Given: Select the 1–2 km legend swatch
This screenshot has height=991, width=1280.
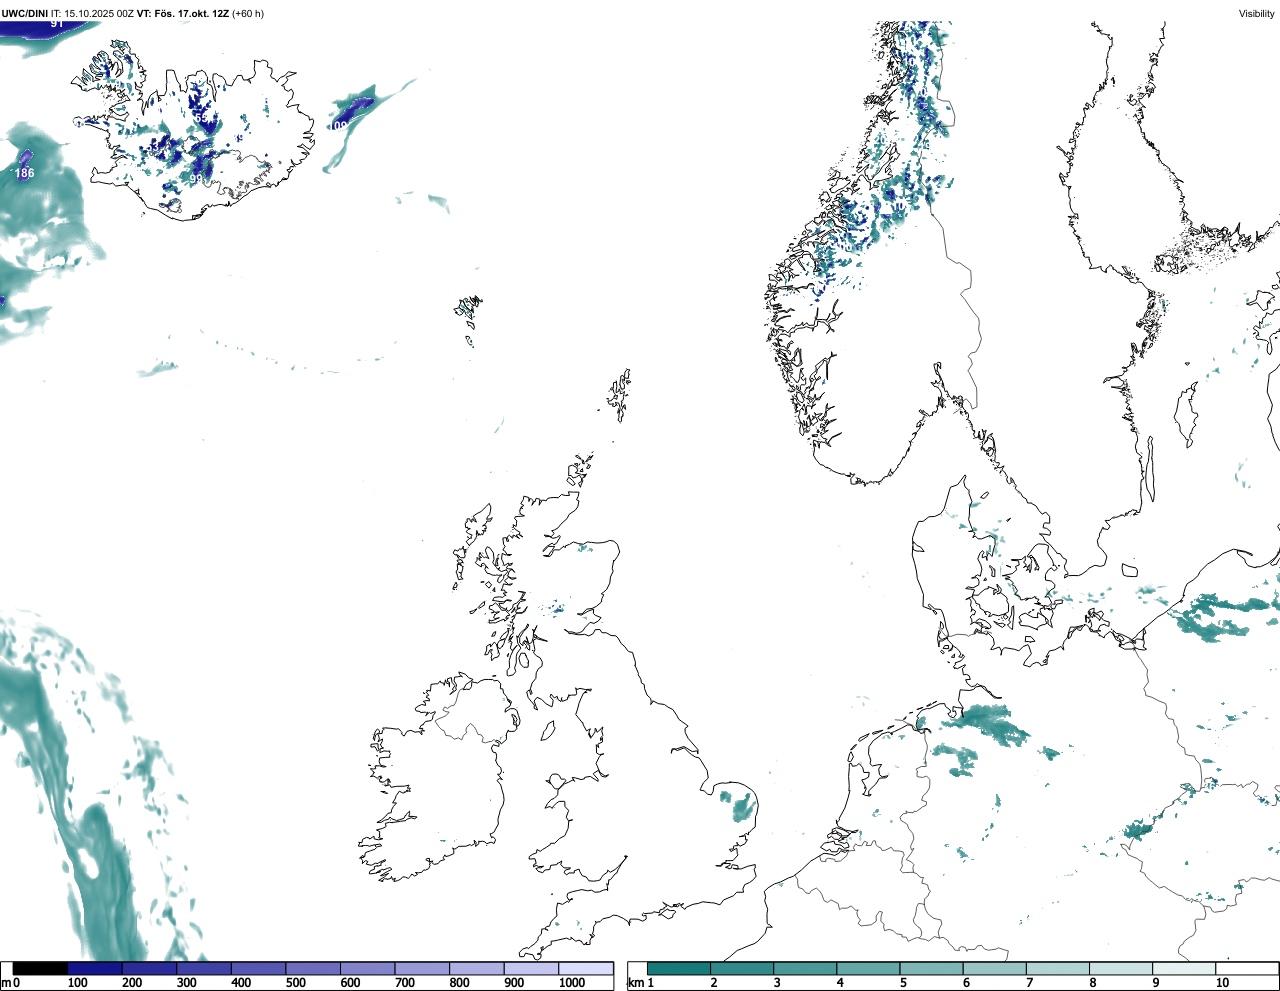Looking at the screenshot, I should (x=679, y=968).
